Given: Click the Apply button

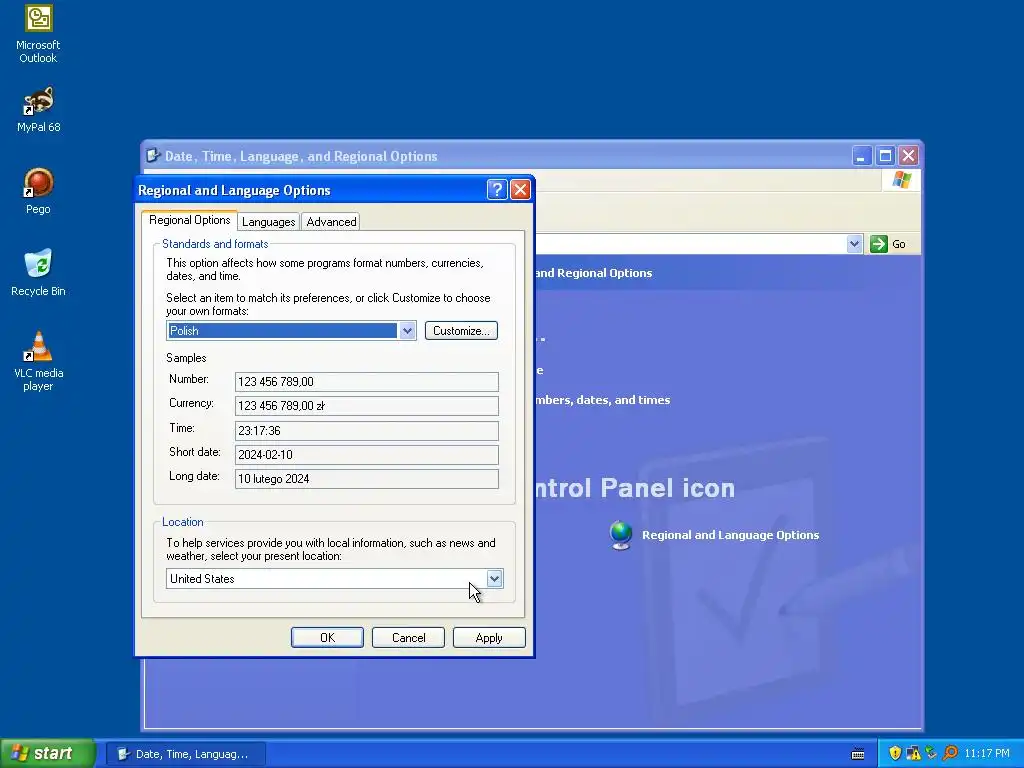Looking at the screenshot, I should click(x=489, y=637).
